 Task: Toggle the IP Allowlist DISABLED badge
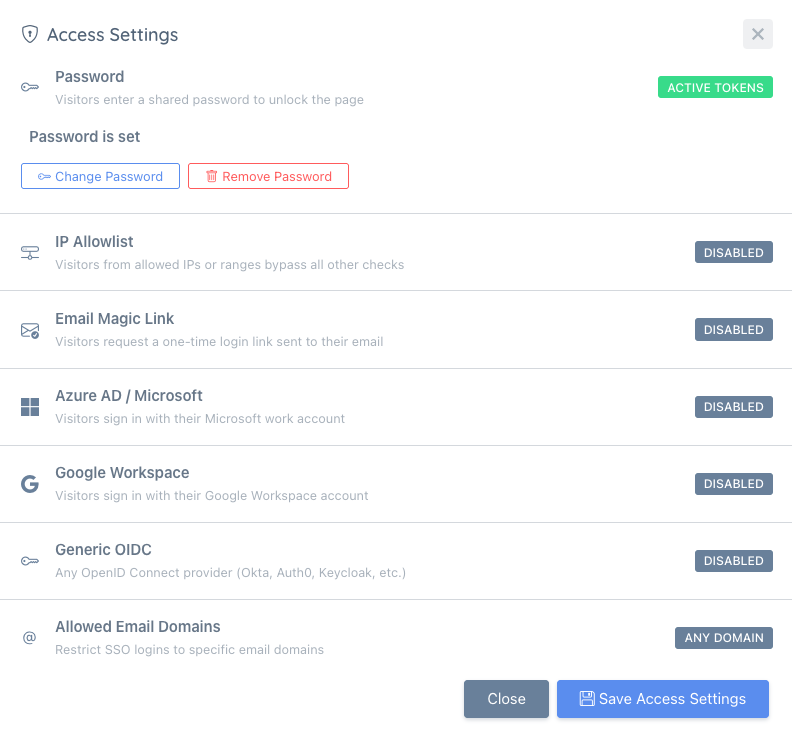click(x=733, y=252)
